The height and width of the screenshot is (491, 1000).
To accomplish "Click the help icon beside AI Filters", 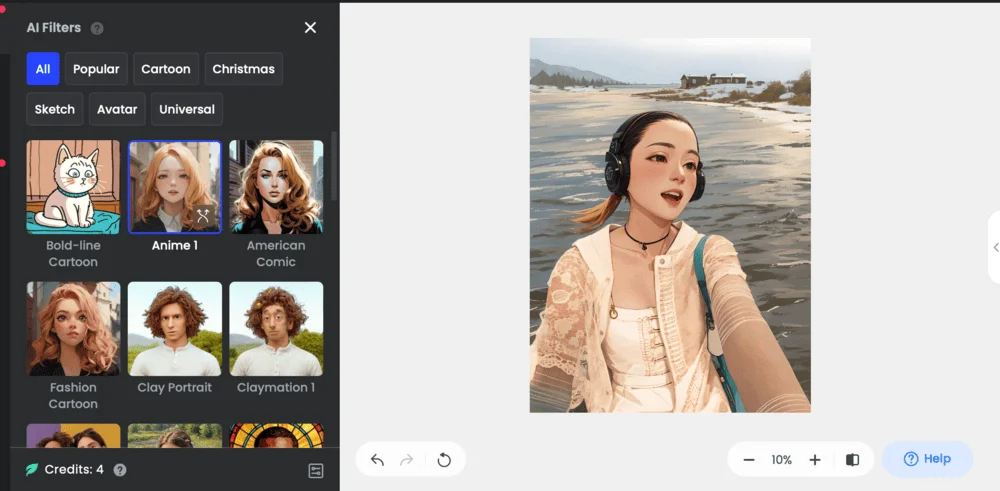I will coord(97,28).
